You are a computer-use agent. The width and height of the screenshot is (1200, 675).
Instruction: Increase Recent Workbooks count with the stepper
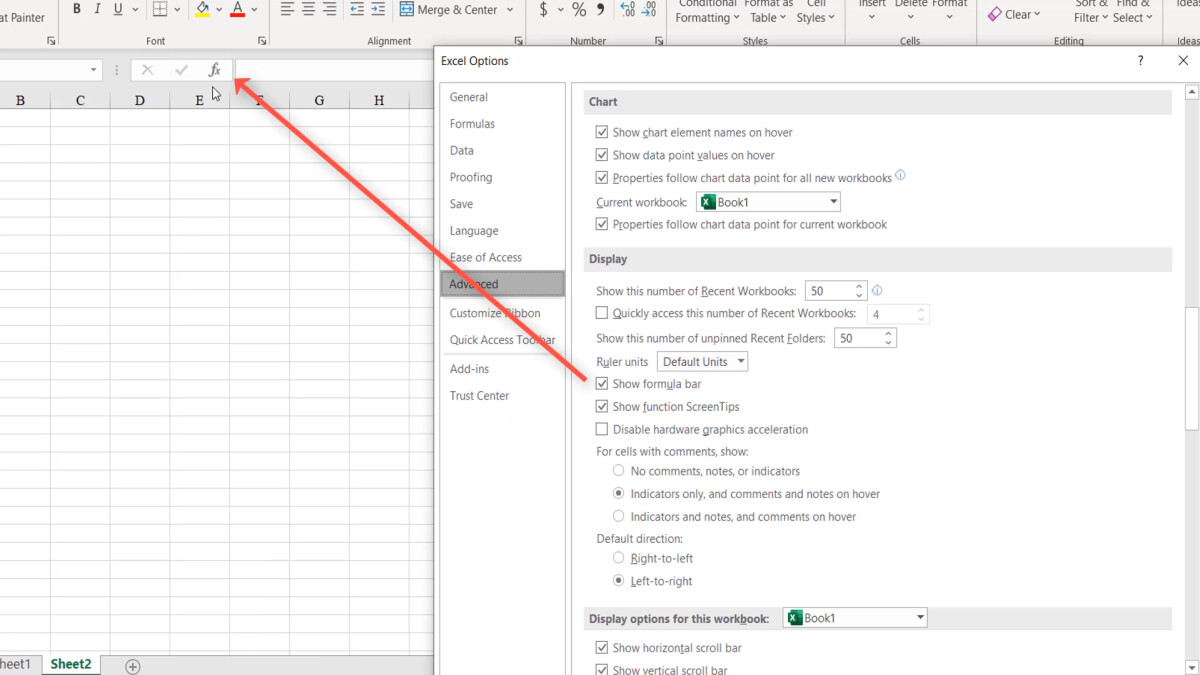(x=858, y=286)
